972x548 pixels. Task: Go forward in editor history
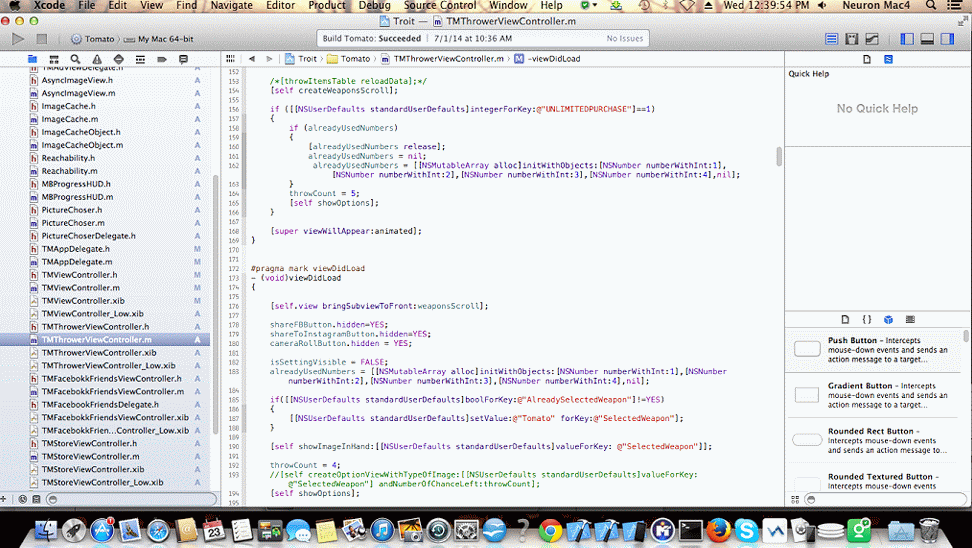[x=269, y=59]
